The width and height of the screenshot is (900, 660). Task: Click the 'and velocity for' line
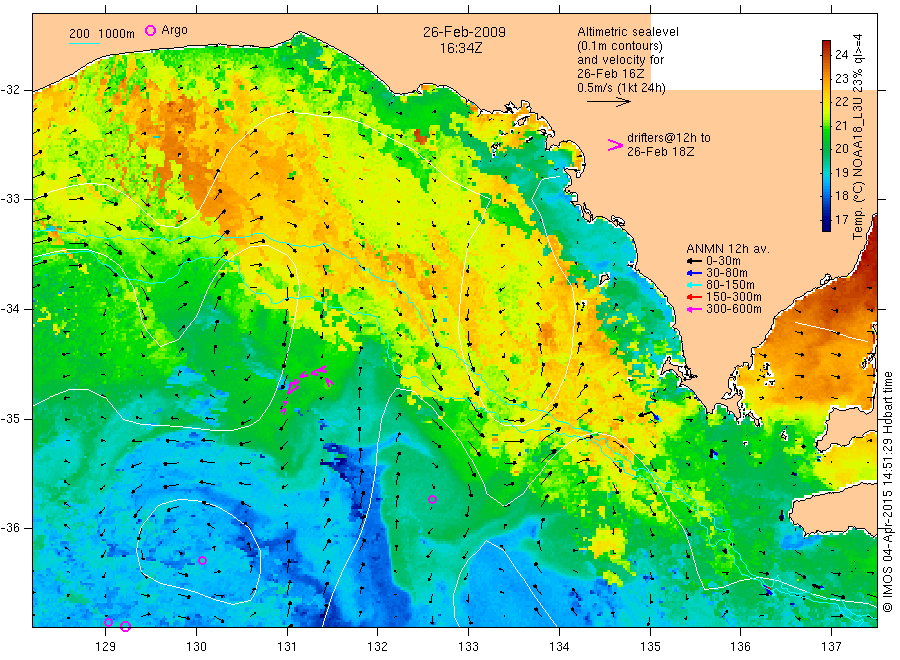coord(620,60)
